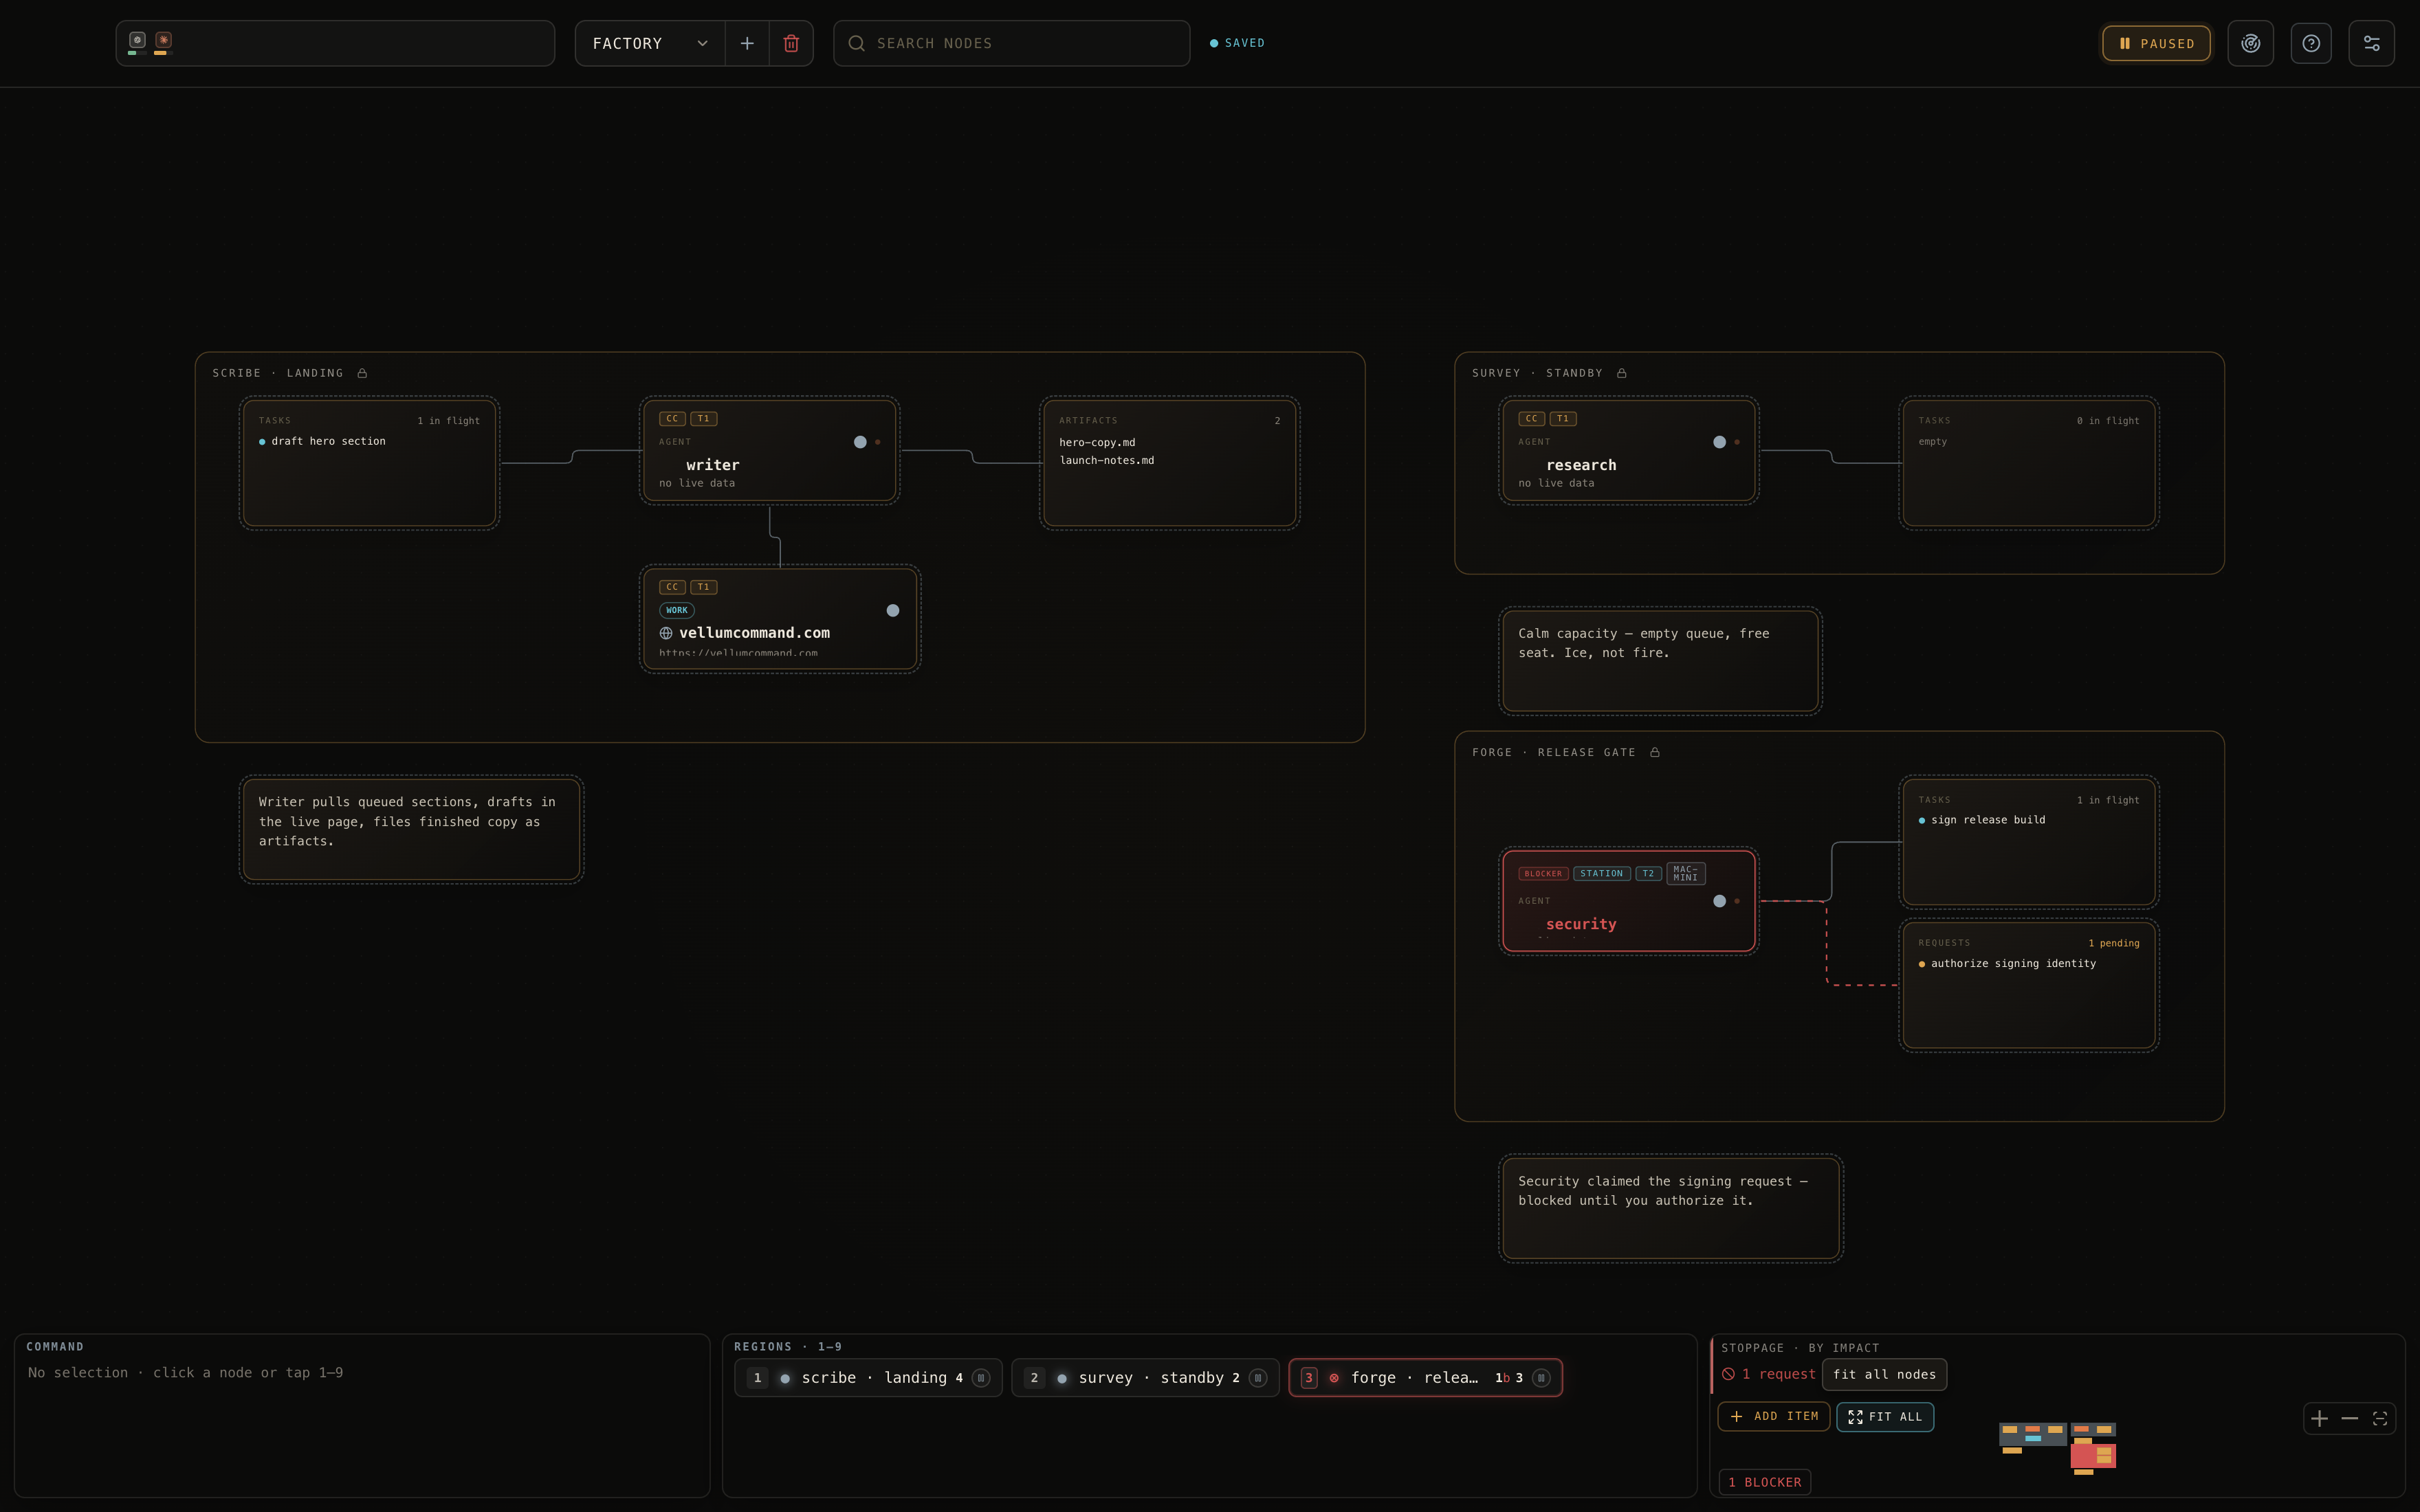Viewport: 2420px width, 1512px height.
Task: Open the radar scan icon in top bar
Action: click(x=2250, y=43)
